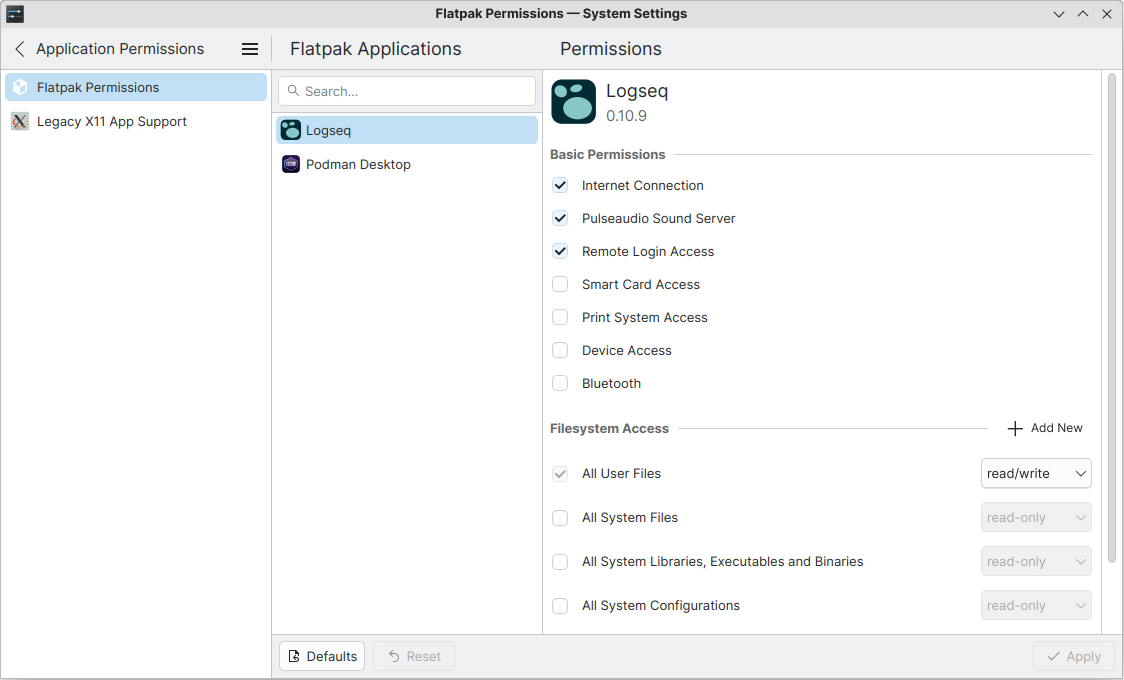Select Legacy X11 App Support
Viewport: 1124px width, 680px height.
click(136, 122)
